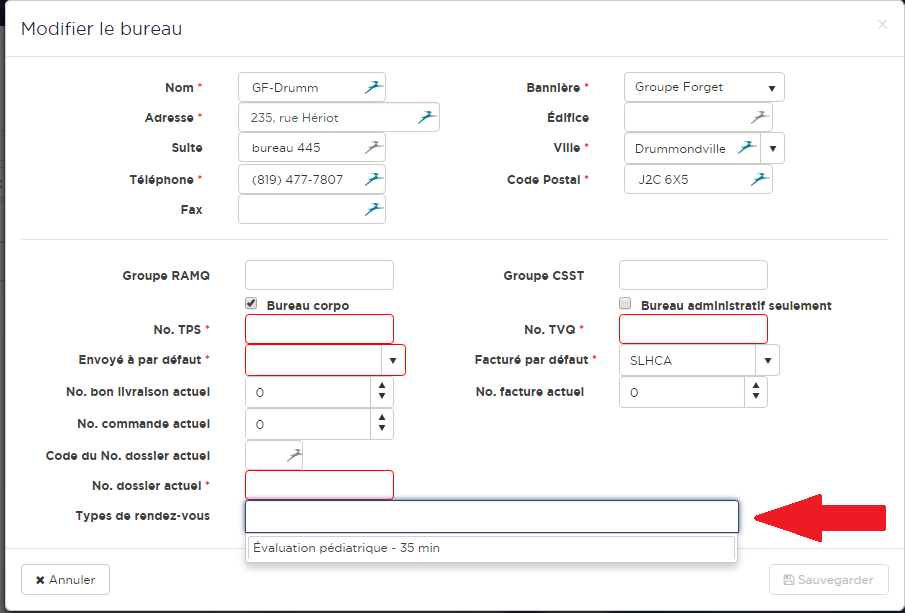
Task: Click the bird icon in Code Postal field
Action: [760, 179]
